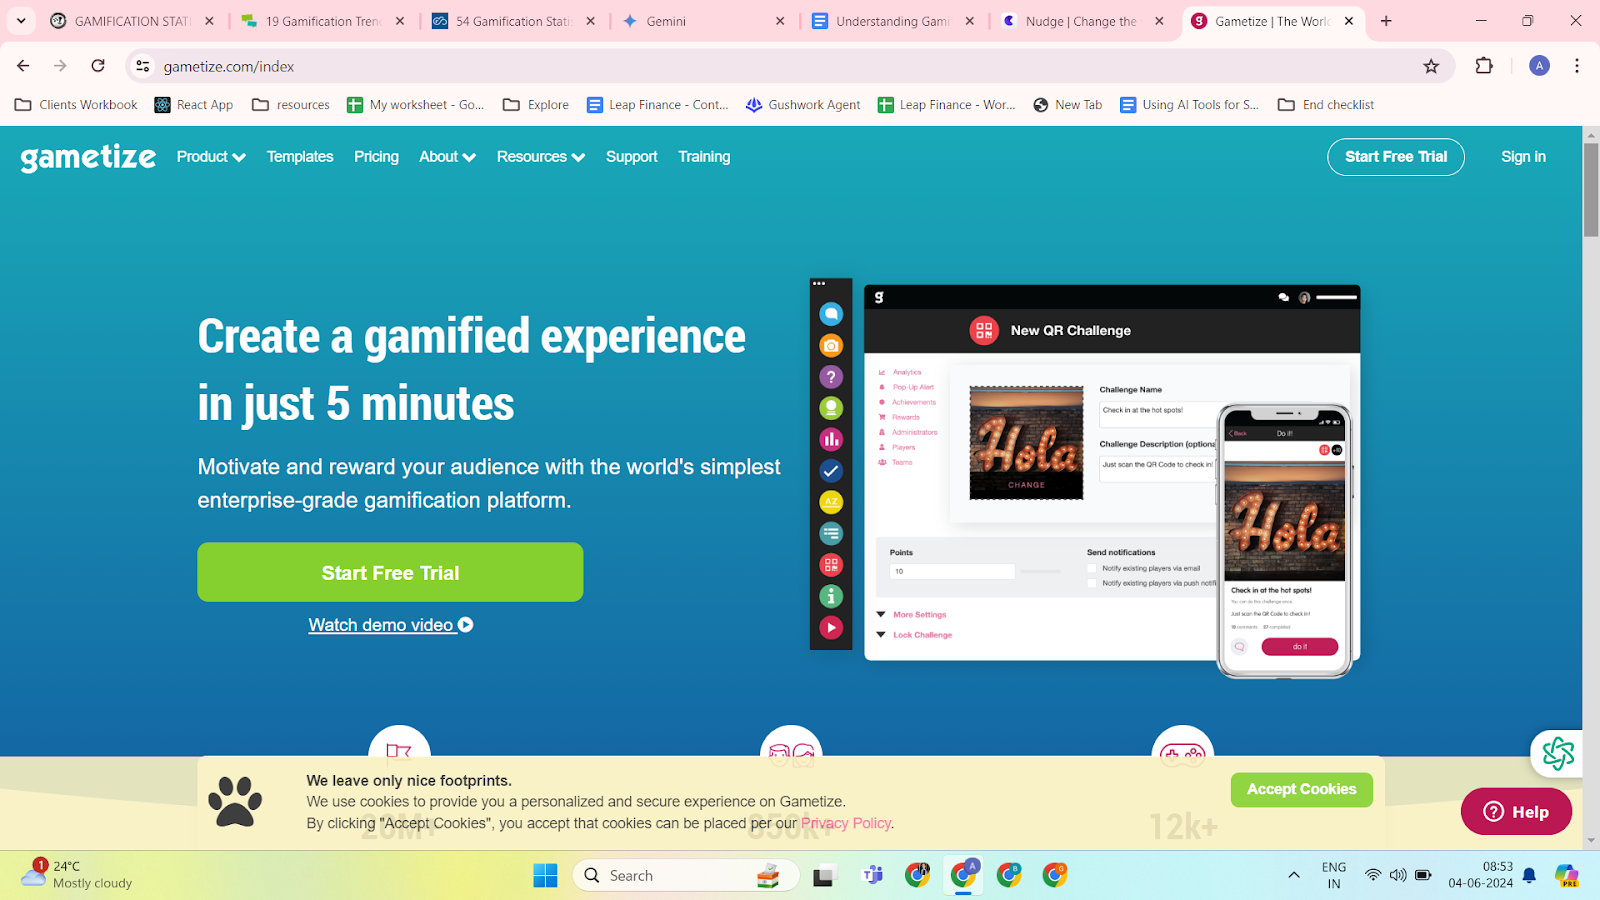
Task: Click the green Start Free Trial button
Action: (390, 572)
